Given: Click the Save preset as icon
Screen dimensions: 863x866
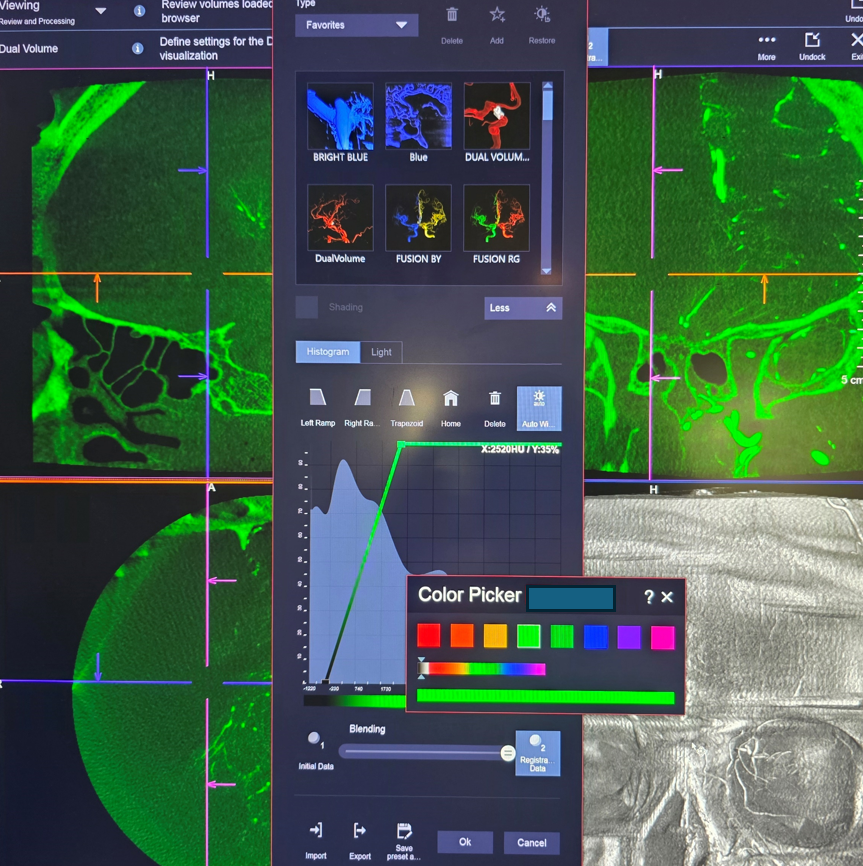Looking at the screenshot, I should click(404, 831).
